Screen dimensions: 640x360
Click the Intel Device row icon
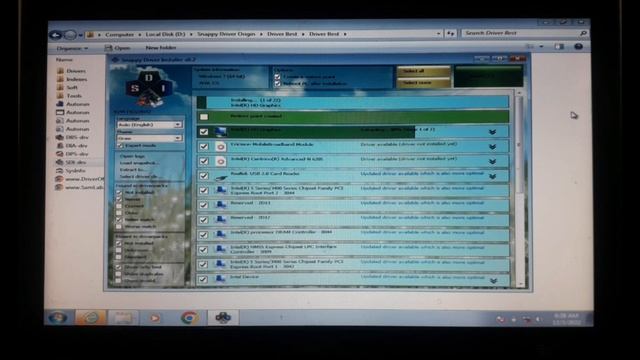pyautogui.click(x=221, y=279)
